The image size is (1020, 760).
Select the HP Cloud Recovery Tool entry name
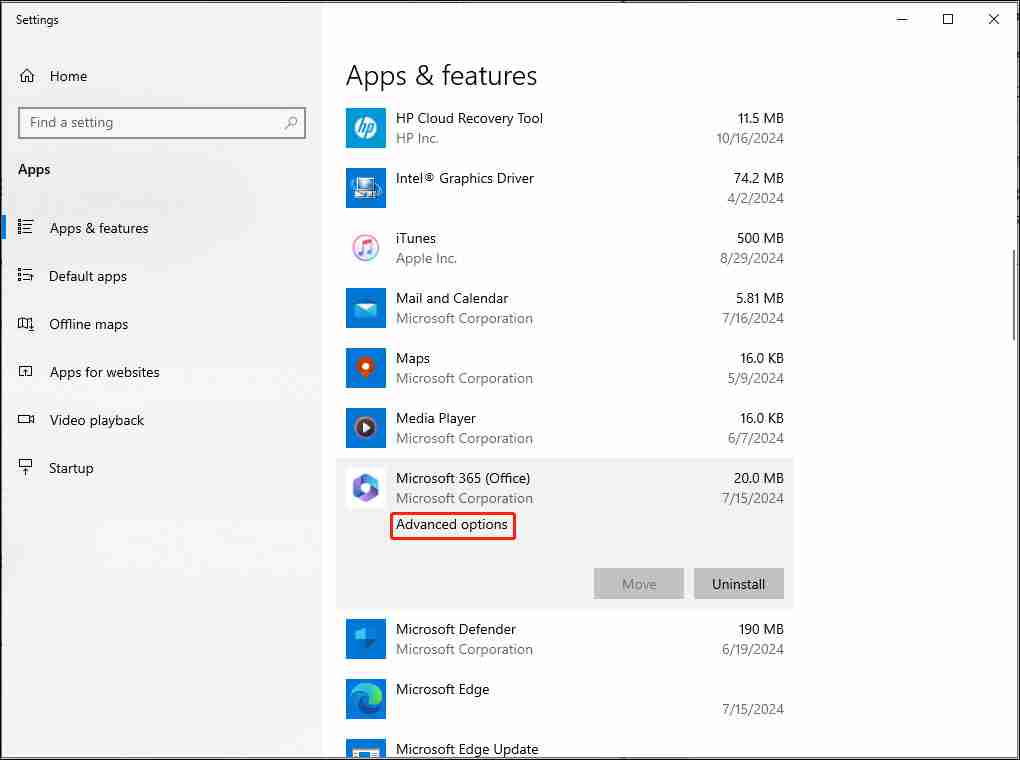pos(469,118)
